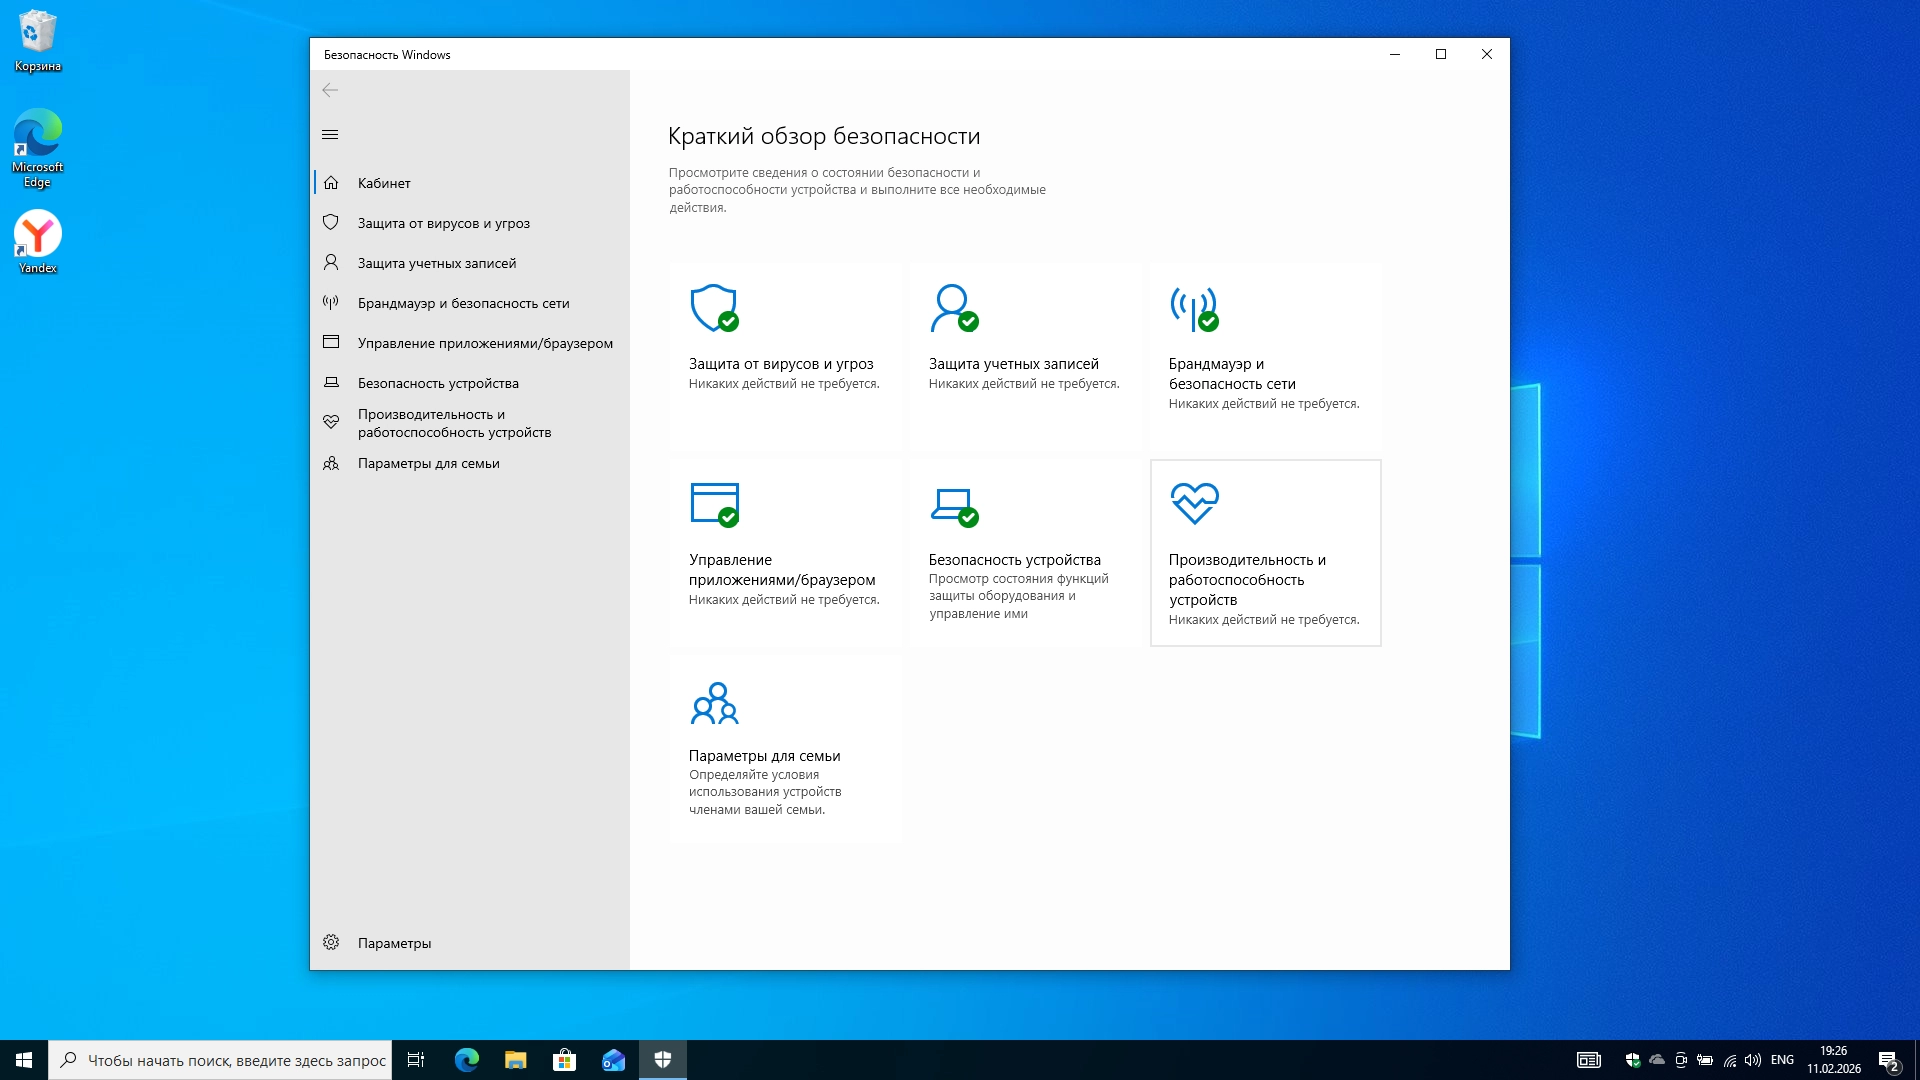Viewport: 1920px width, 1080px height.
Task: Open Microsoft Edge from the taskbar
Action: (x=467, y=1060)
